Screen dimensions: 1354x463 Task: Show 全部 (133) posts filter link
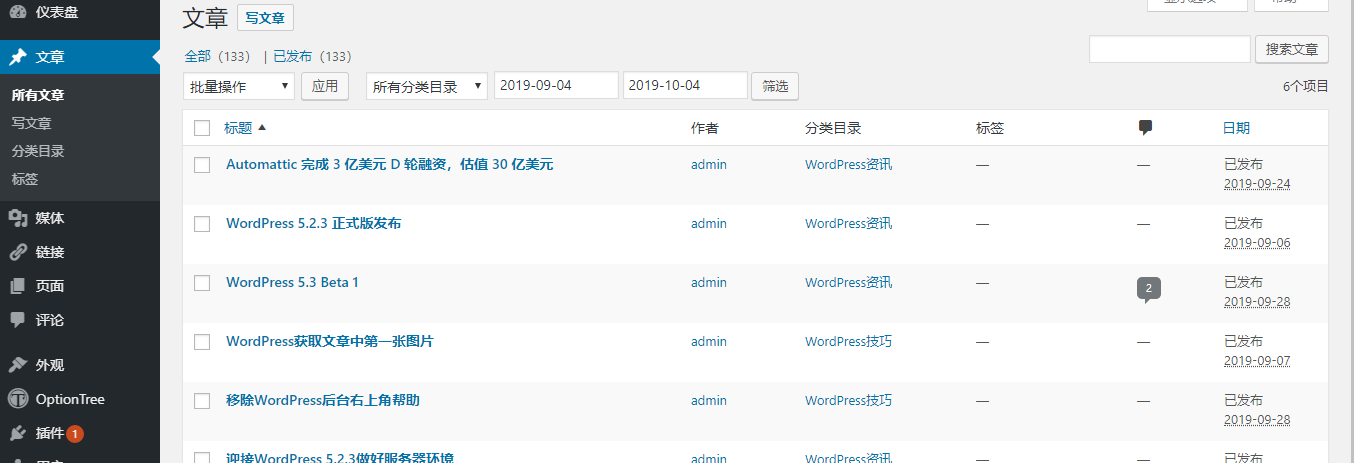pos(217,57)
